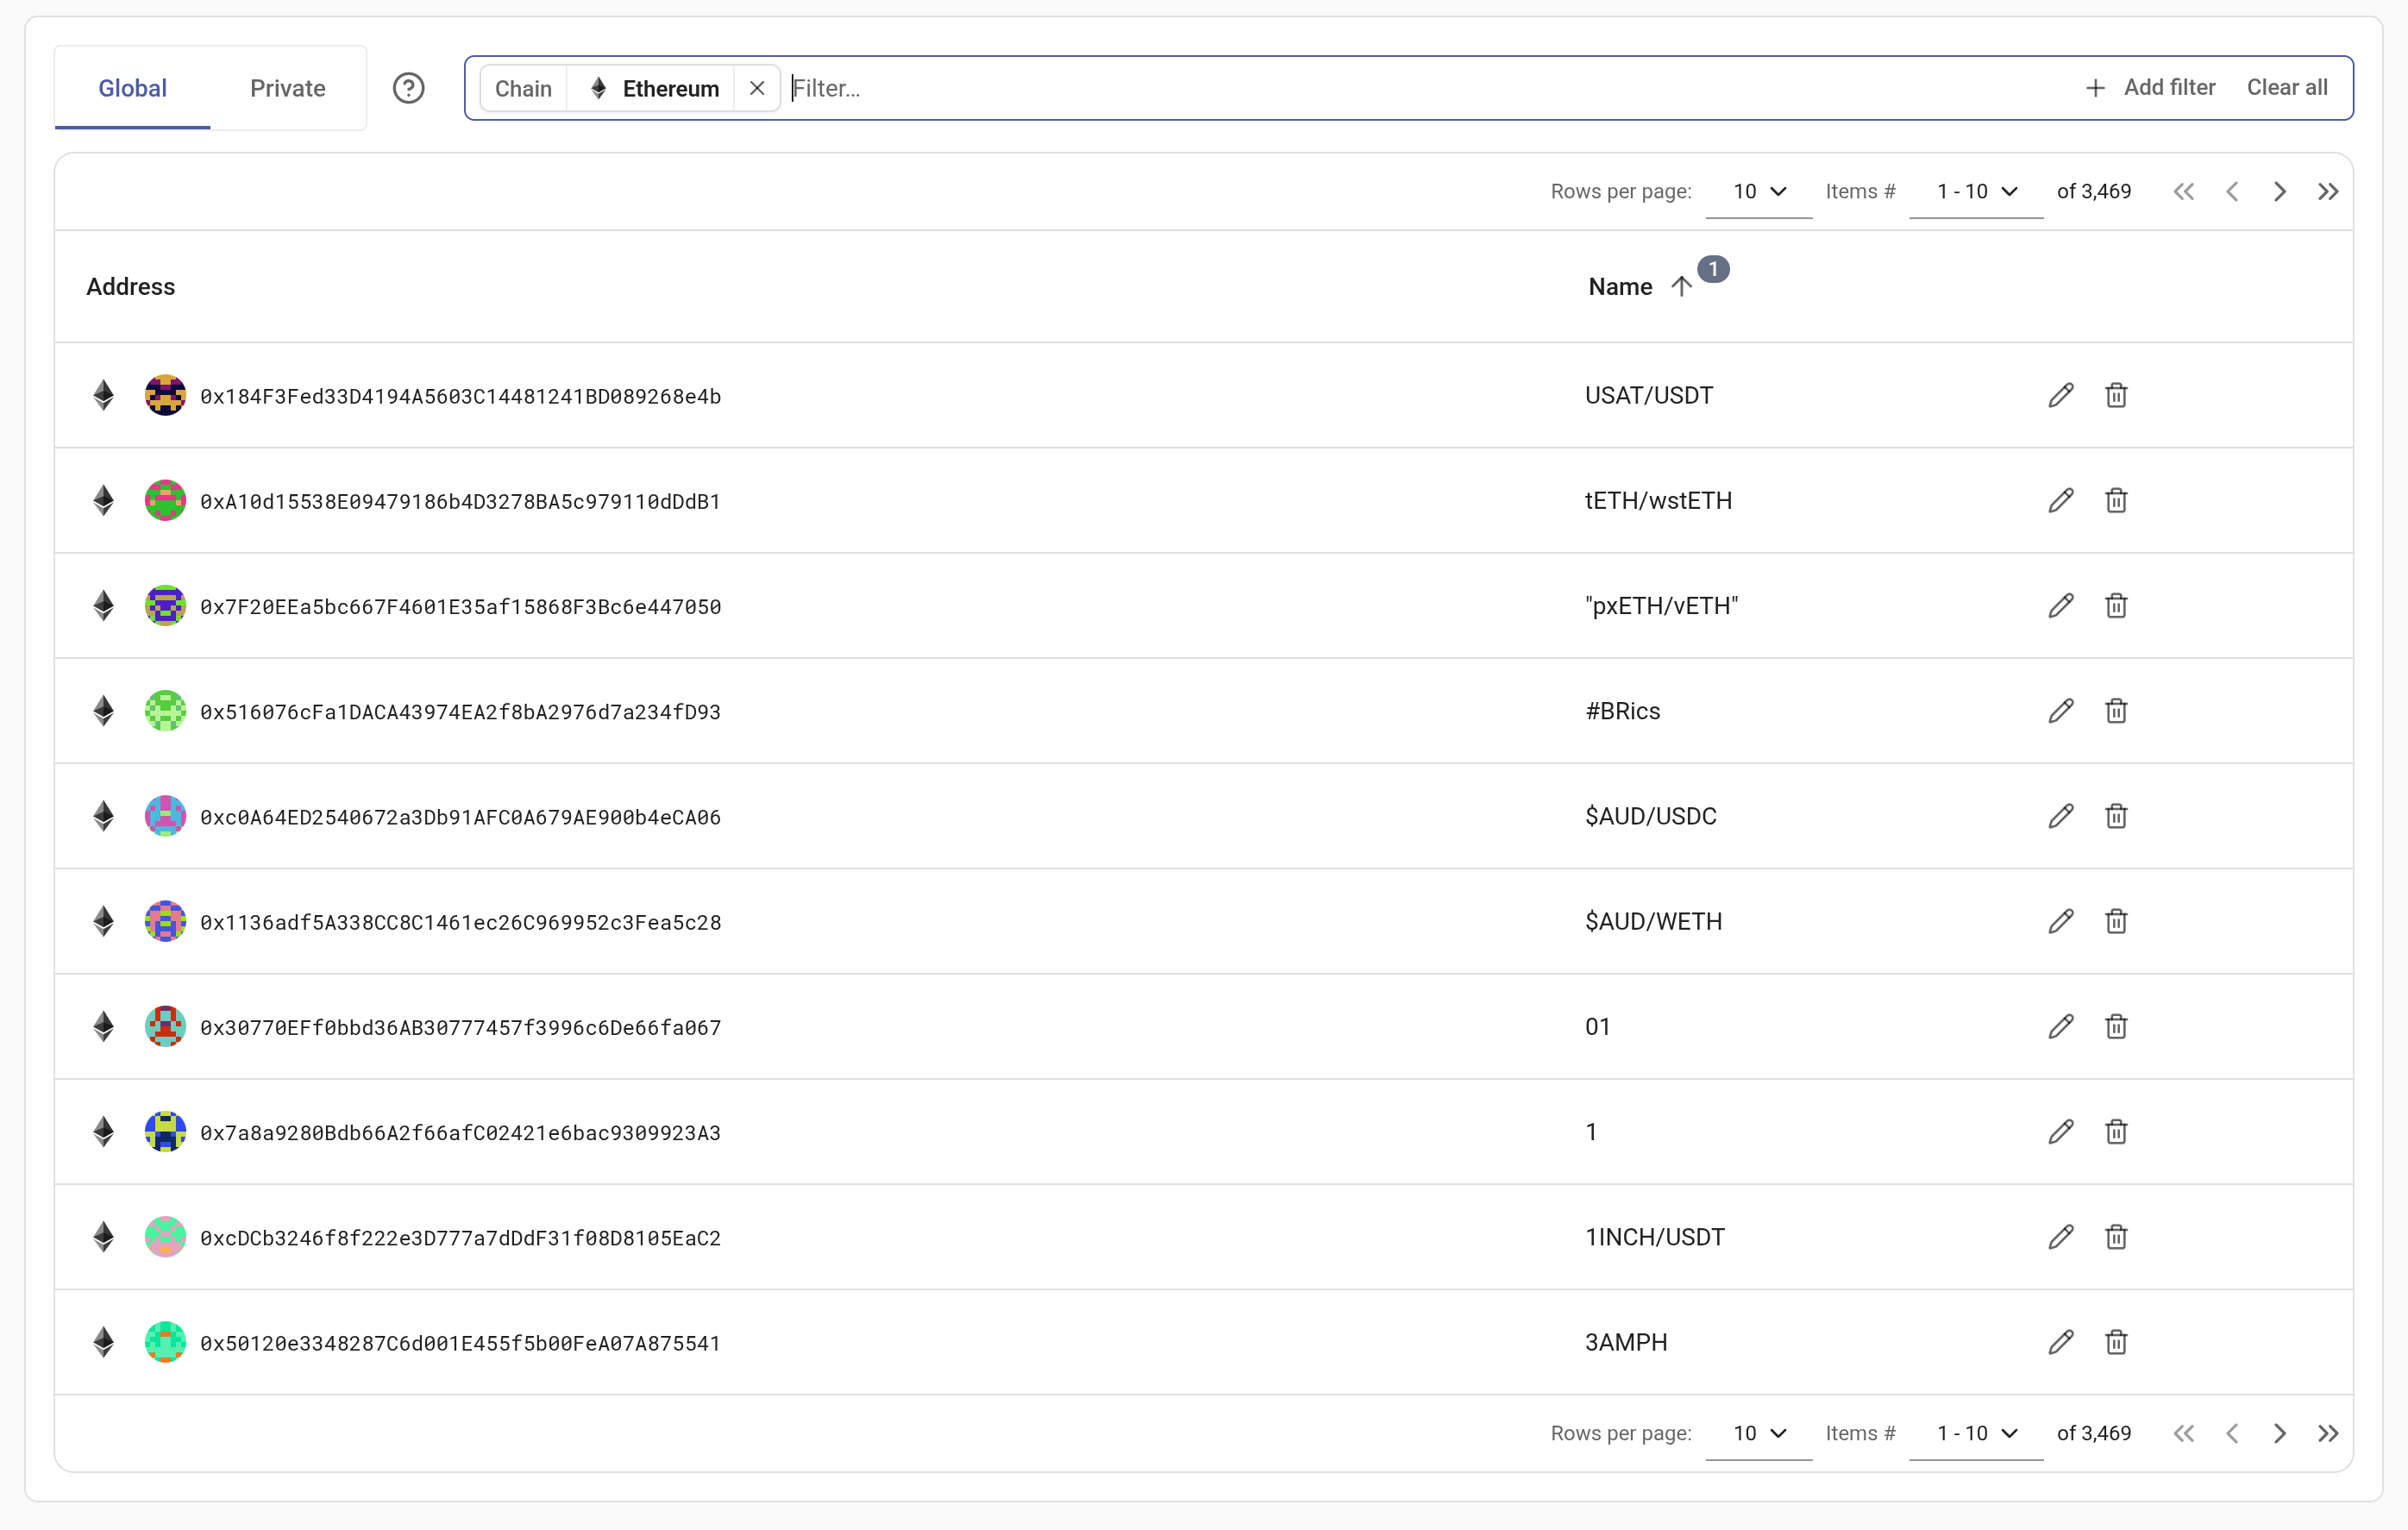The width and height of the screenshot is (2408, 1530).
Task: Edit the $AUD/WETH entry
Action: 2060,921
